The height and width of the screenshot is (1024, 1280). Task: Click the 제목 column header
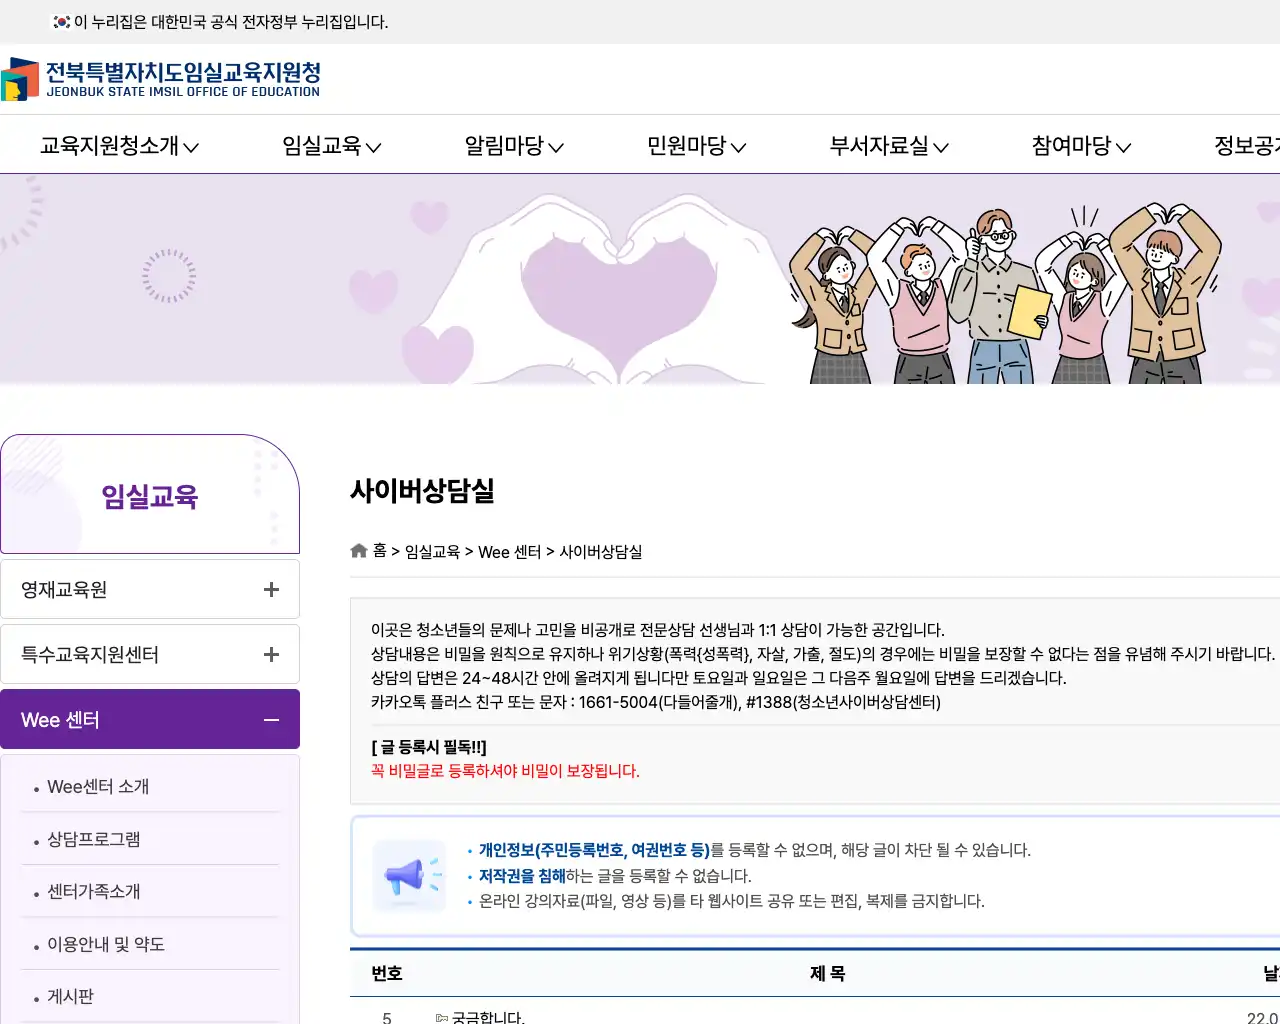point(827,973)
